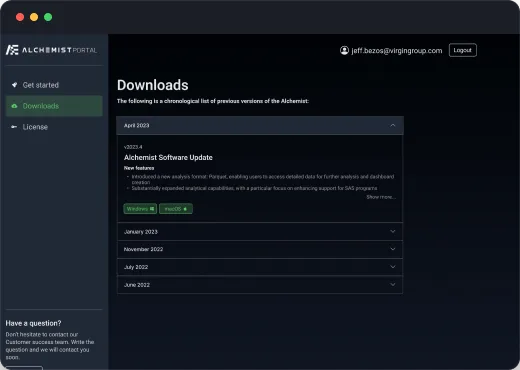Expand the November 2022 chevron
This screenshot has height=370, width=520.
[x=393, y=249]
